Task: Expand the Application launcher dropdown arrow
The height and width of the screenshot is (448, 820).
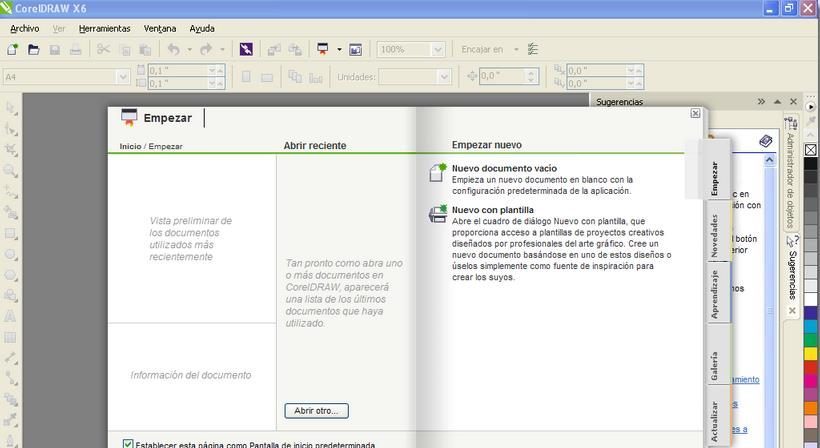Action: pos(339,49)
